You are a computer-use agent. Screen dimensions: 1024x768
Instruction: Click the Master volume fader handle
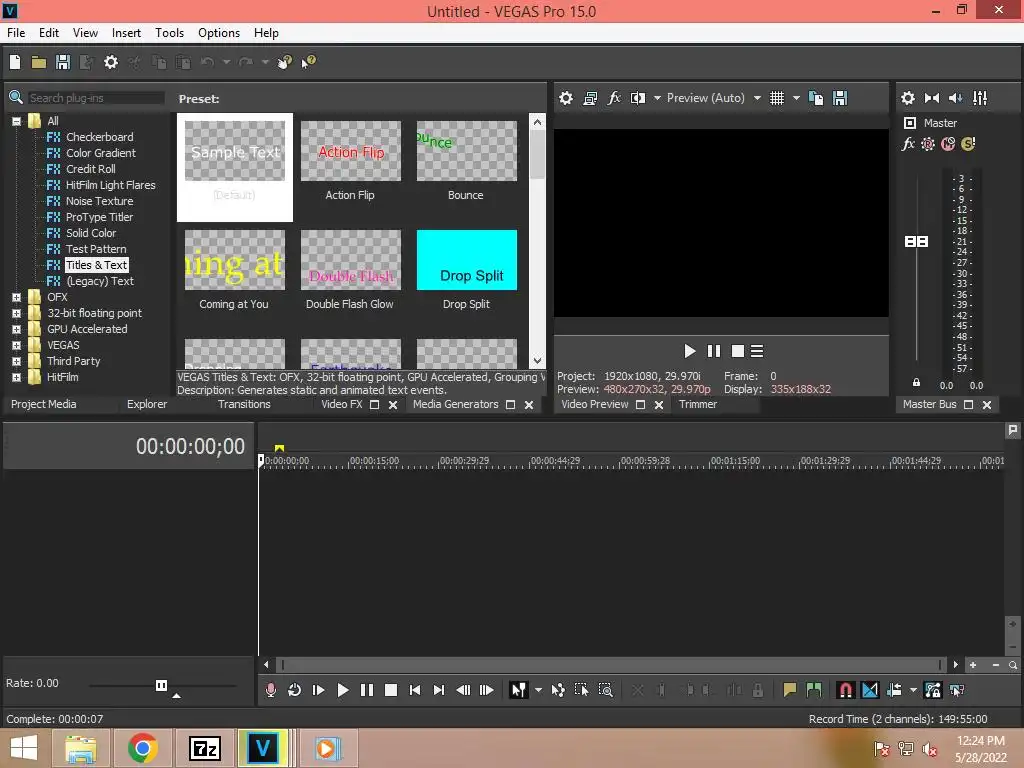916,242
